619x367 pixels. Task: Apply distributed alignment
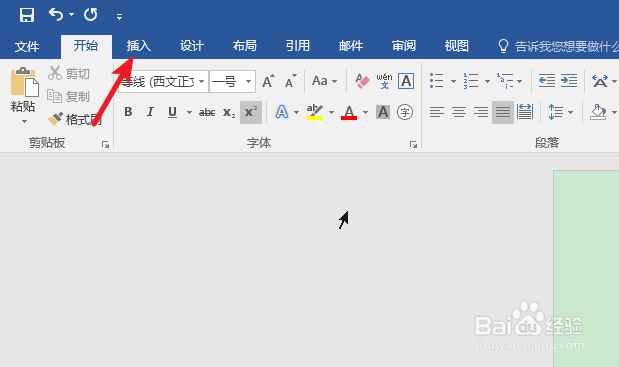pyautogui.click(x=525, y=112)
